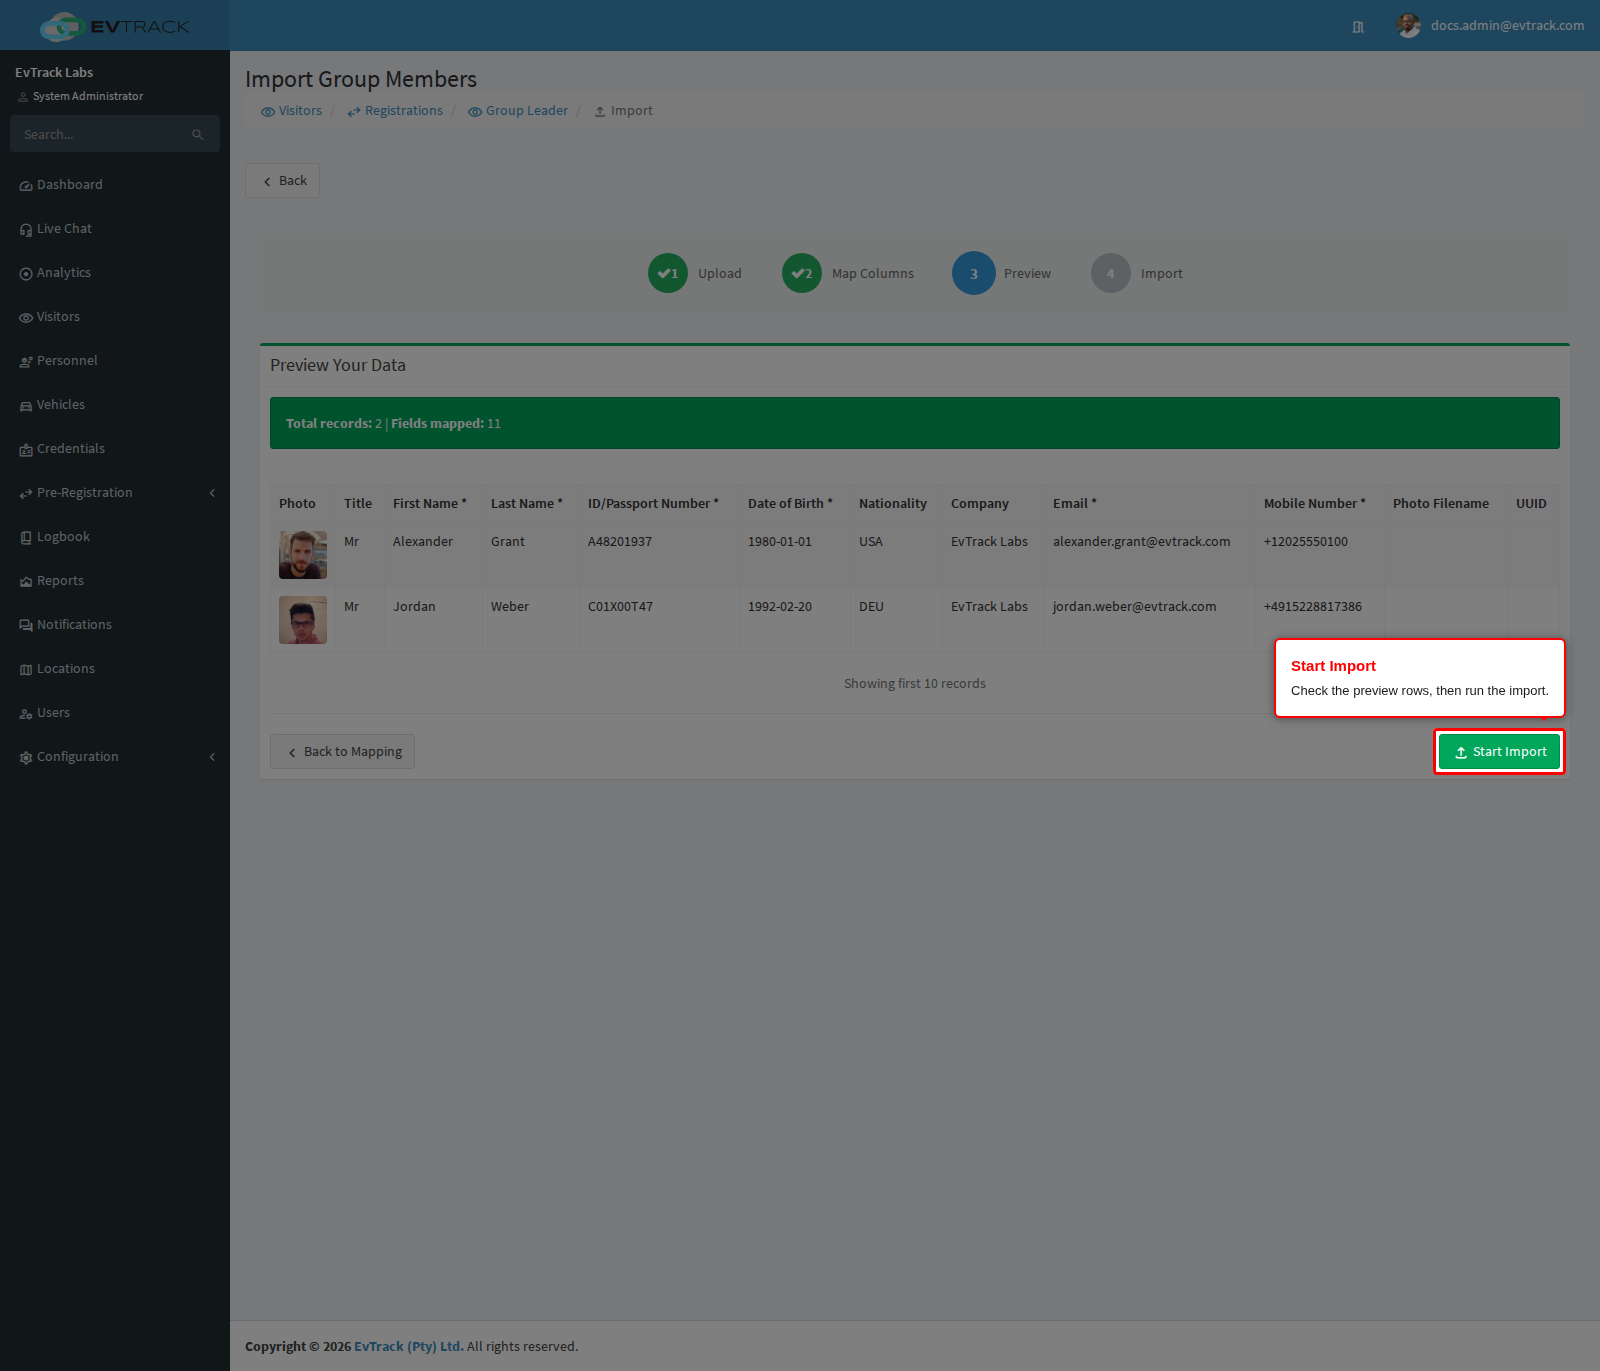The width and height of the screenshot is (1600, 1371).
Task: Open the Dashboard sidebar item
Action: (115, 185)
